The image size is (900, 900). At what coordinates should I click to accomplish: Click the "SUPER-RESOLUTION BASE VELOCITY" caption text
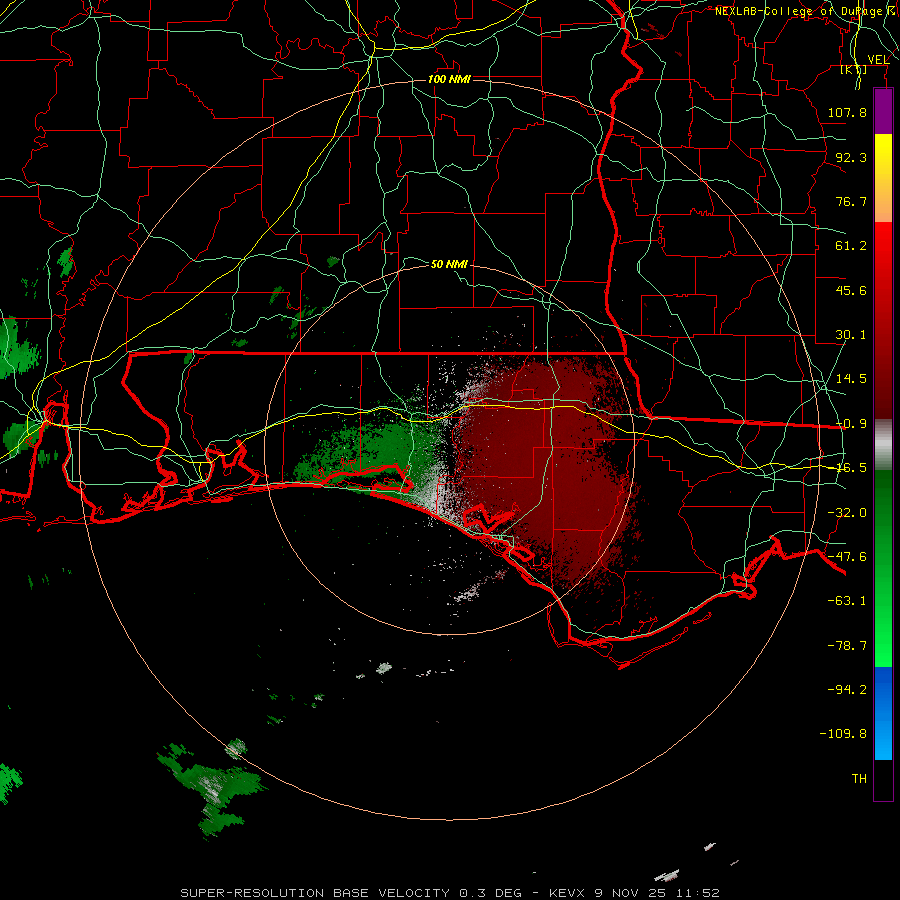coord(315,893)
